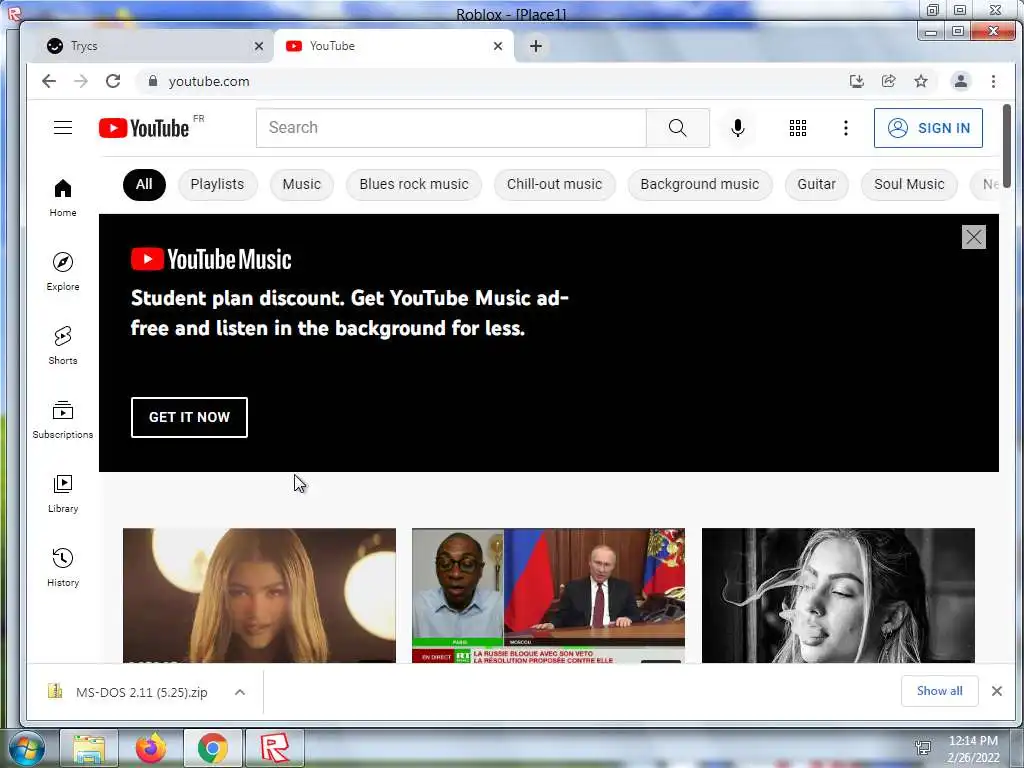The width and height of the screenshot is (1024, 768).
Task: Go to Home in the sidebar
Action: 63,198
